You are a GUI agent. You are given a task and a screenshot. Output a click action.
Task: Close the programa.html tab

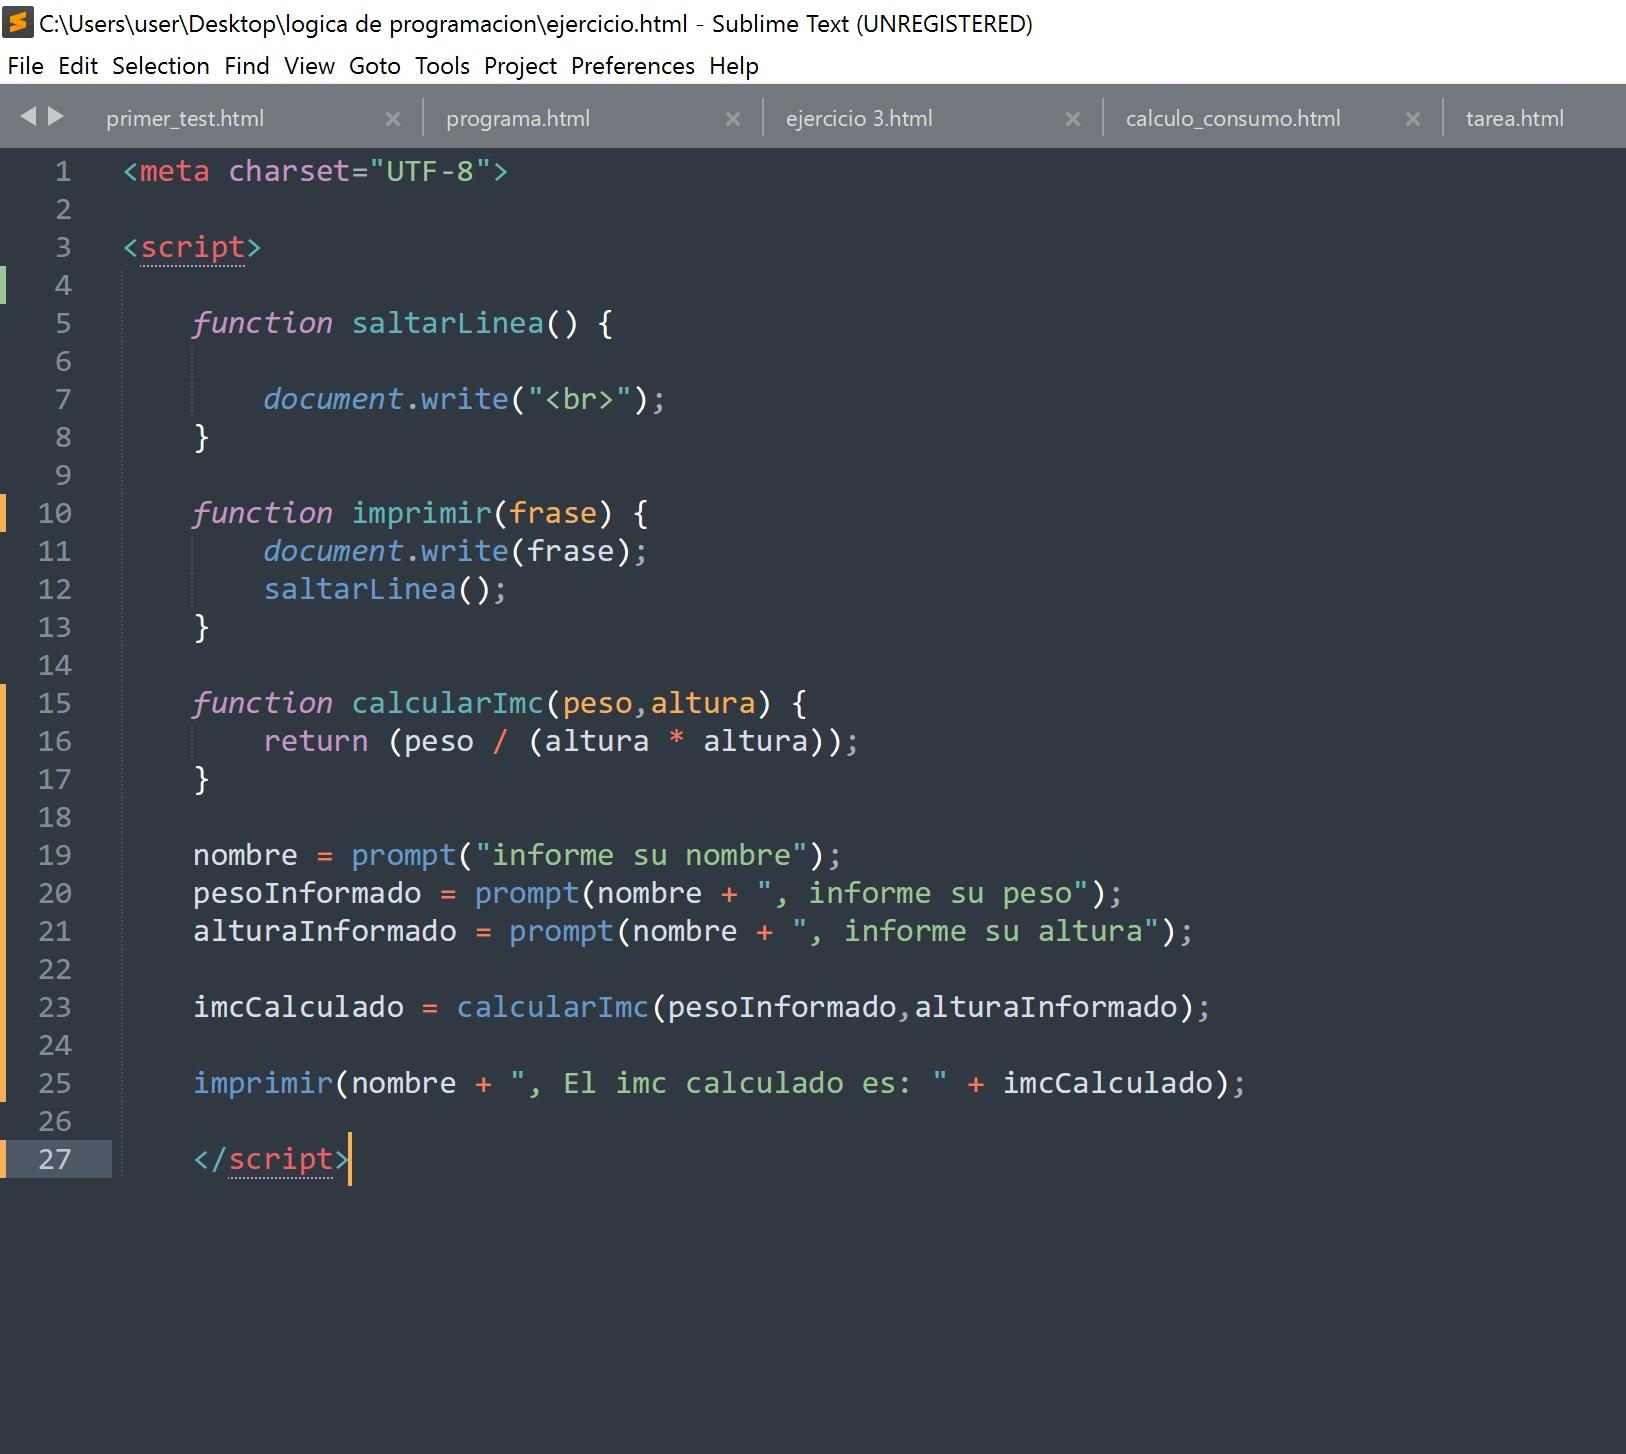click(733, 119)
